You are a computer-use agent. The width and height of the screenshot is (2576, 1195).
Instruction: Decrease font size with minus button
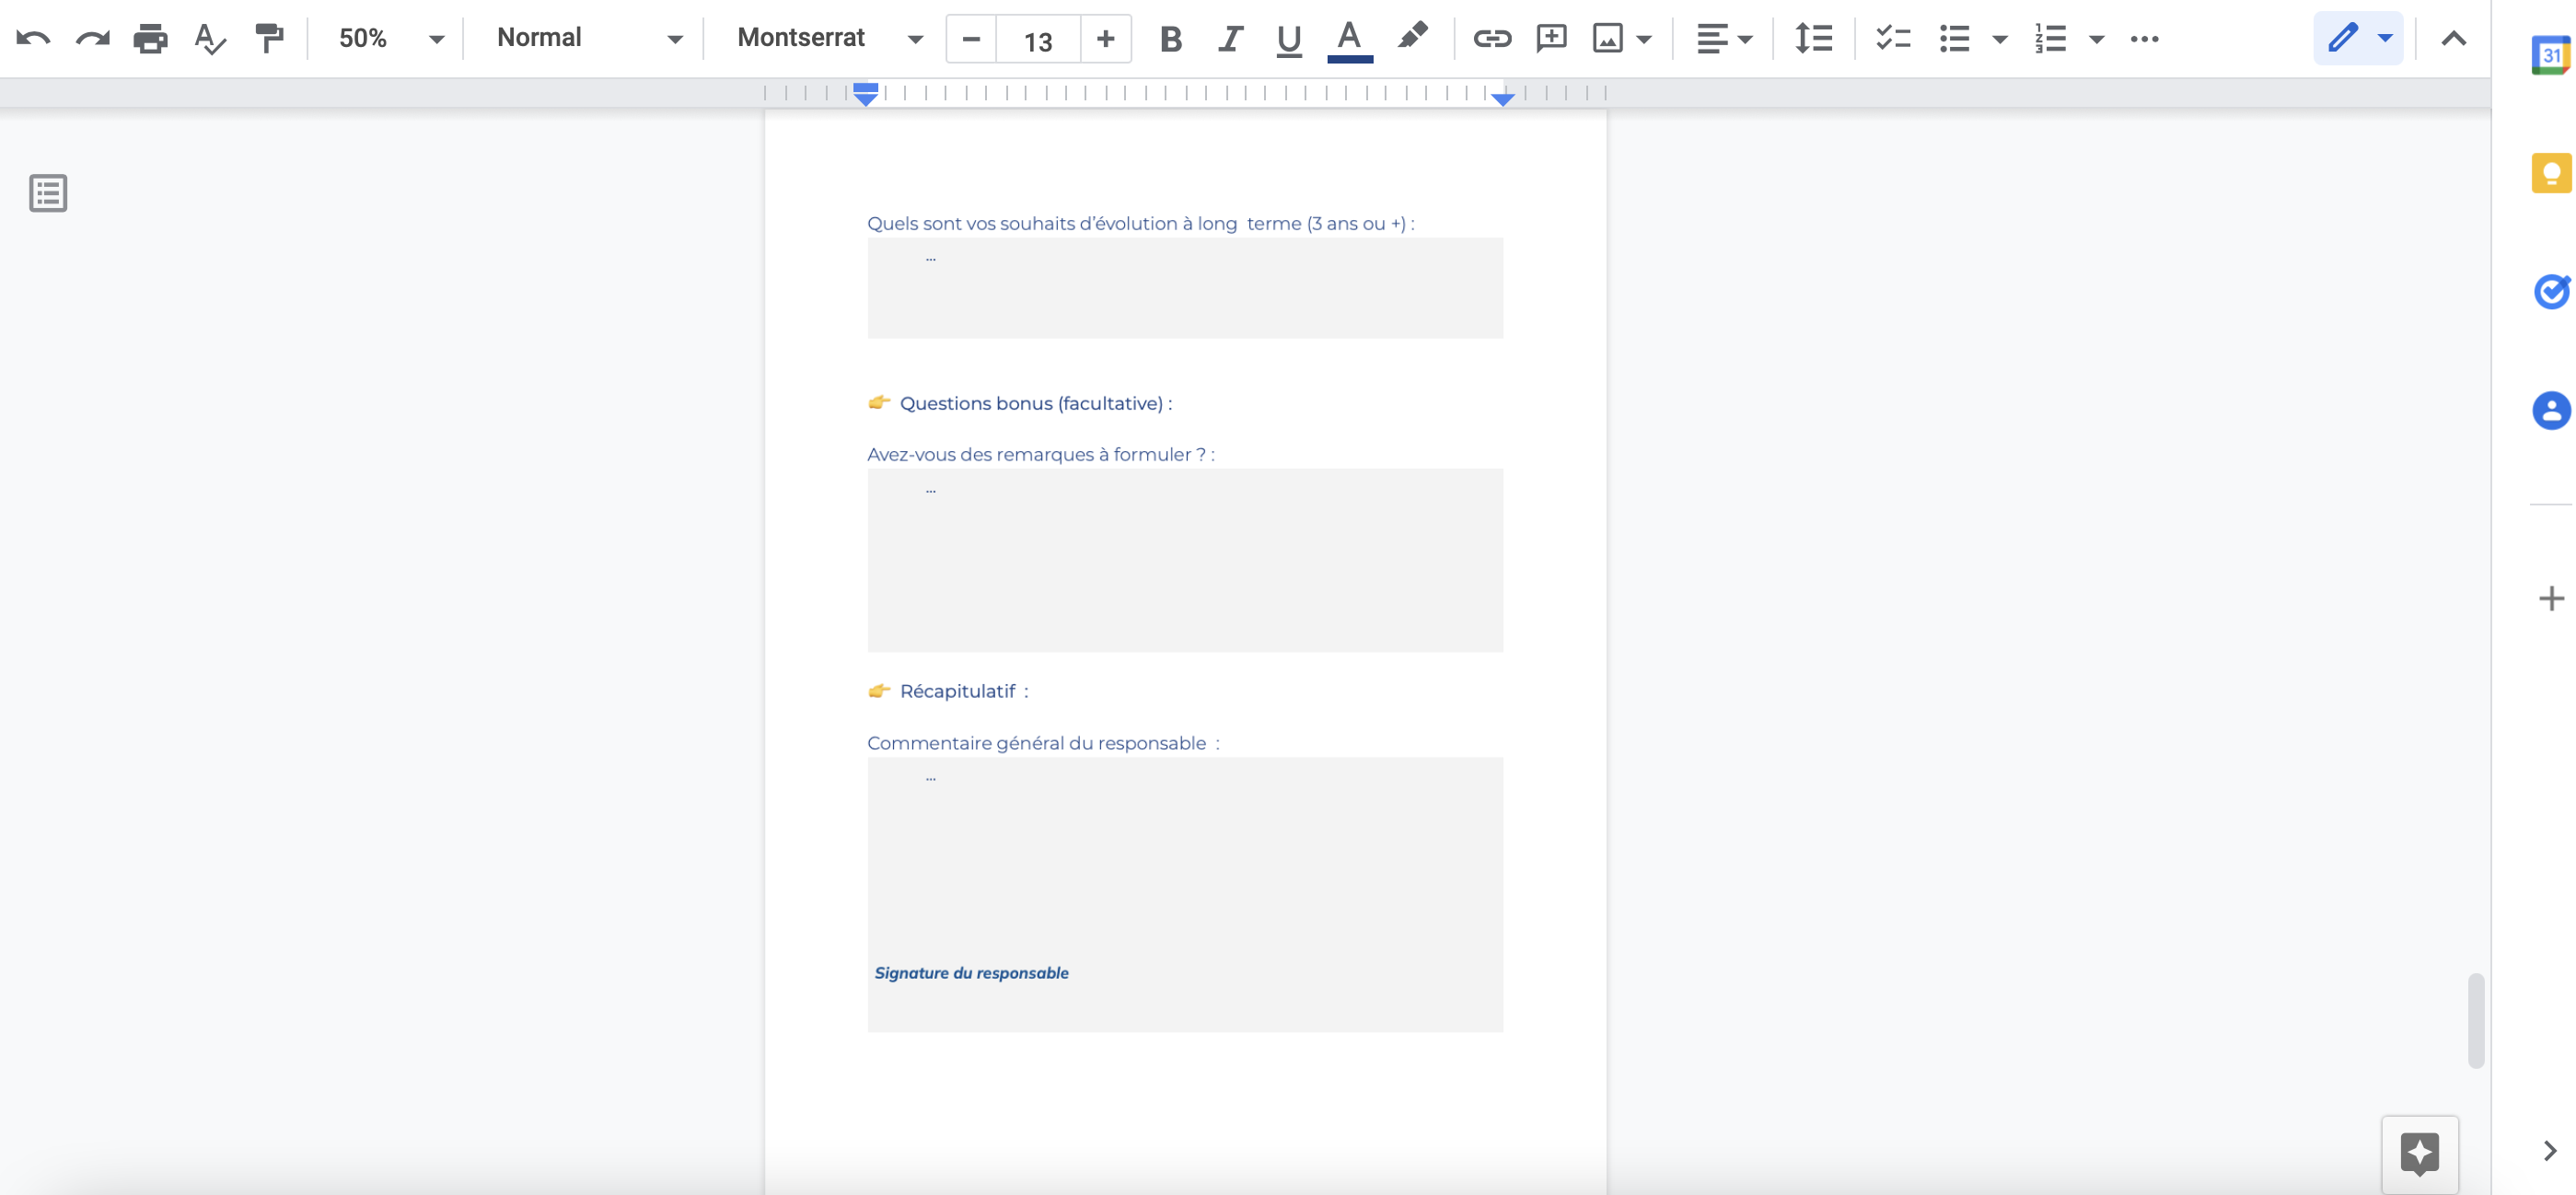(x=971, y=39)
